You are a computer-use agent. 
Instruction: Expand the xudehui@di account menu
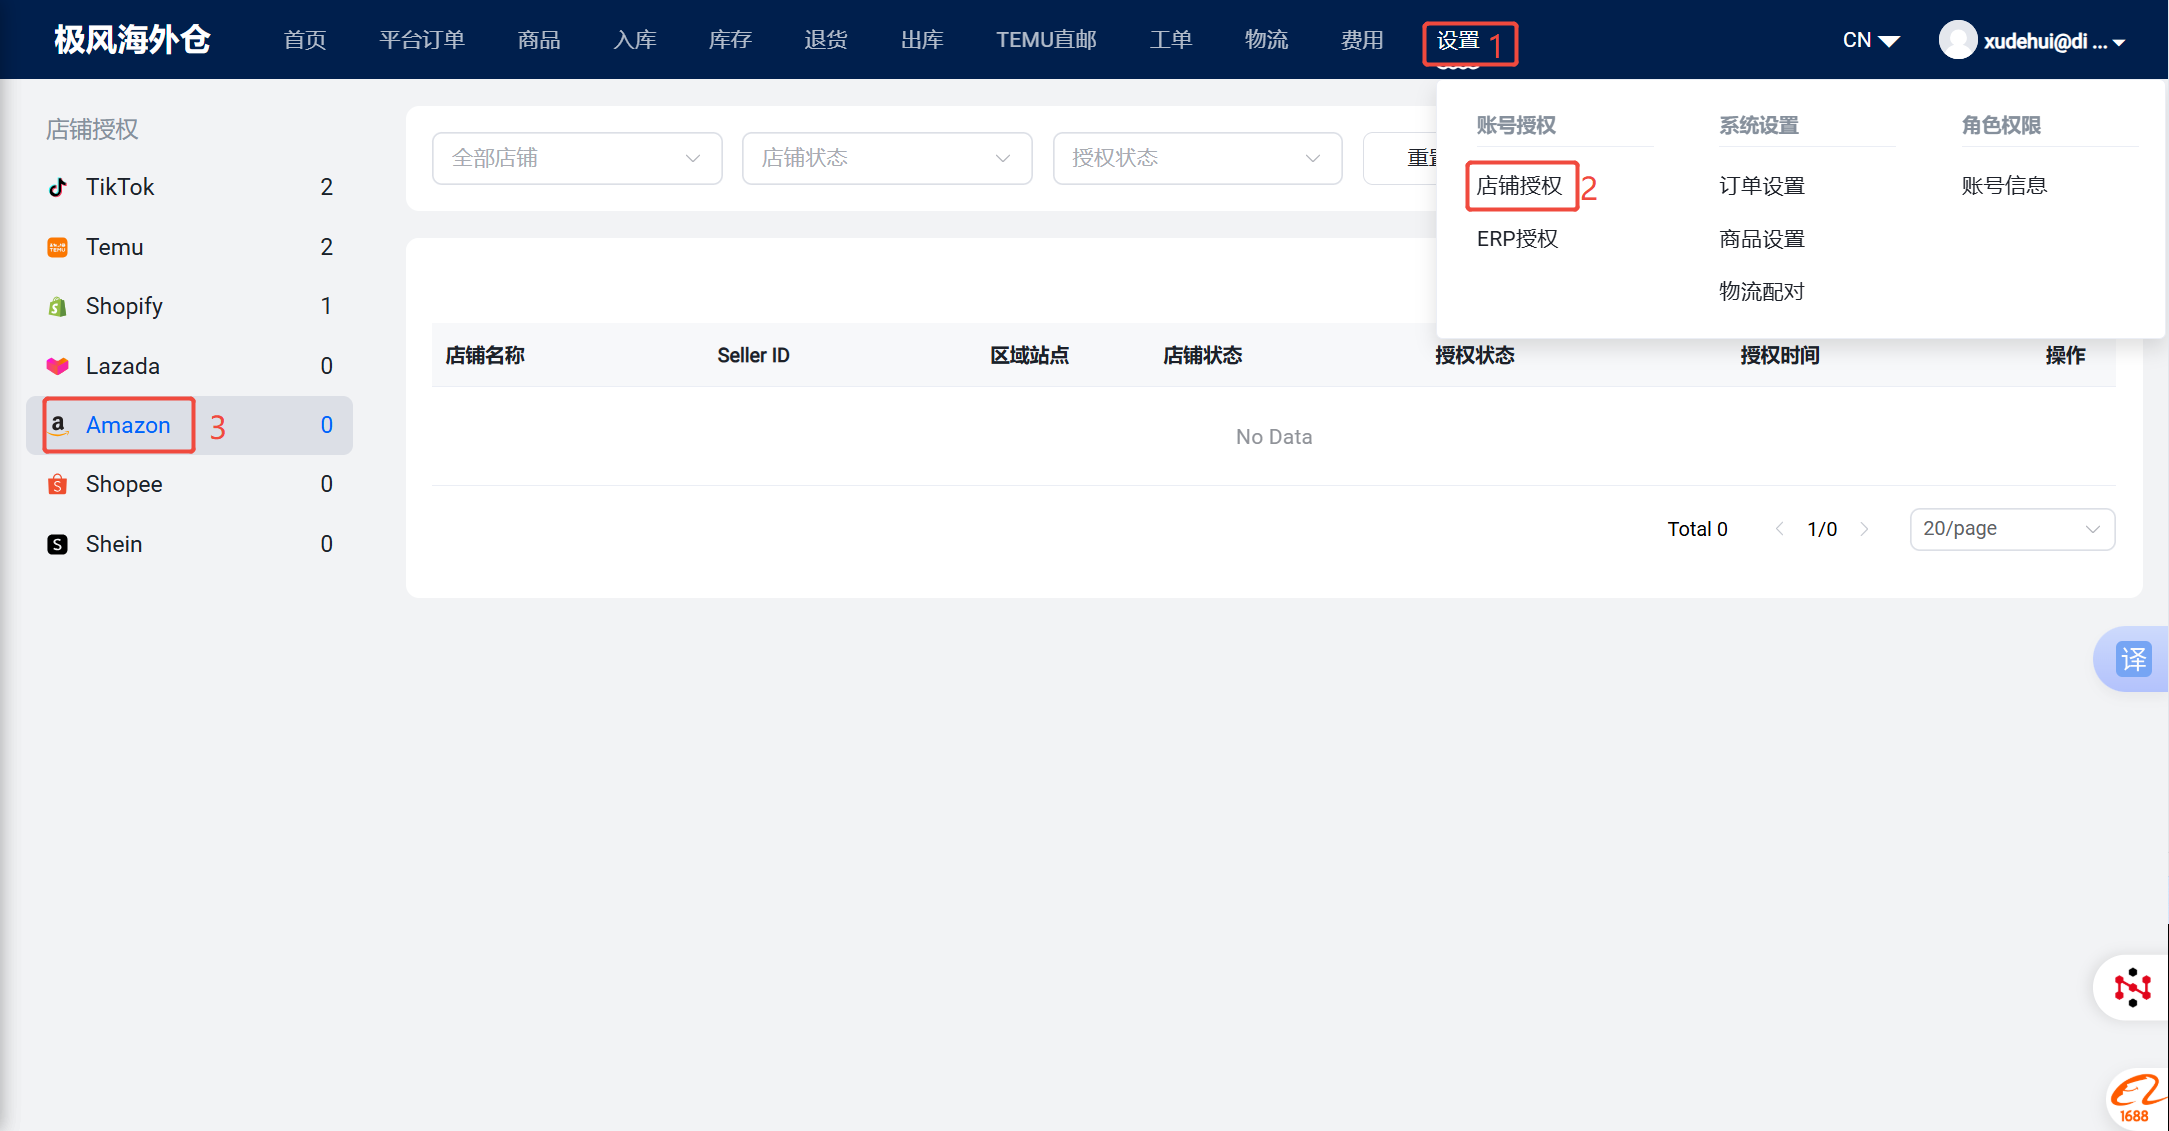click(2055, 41)
